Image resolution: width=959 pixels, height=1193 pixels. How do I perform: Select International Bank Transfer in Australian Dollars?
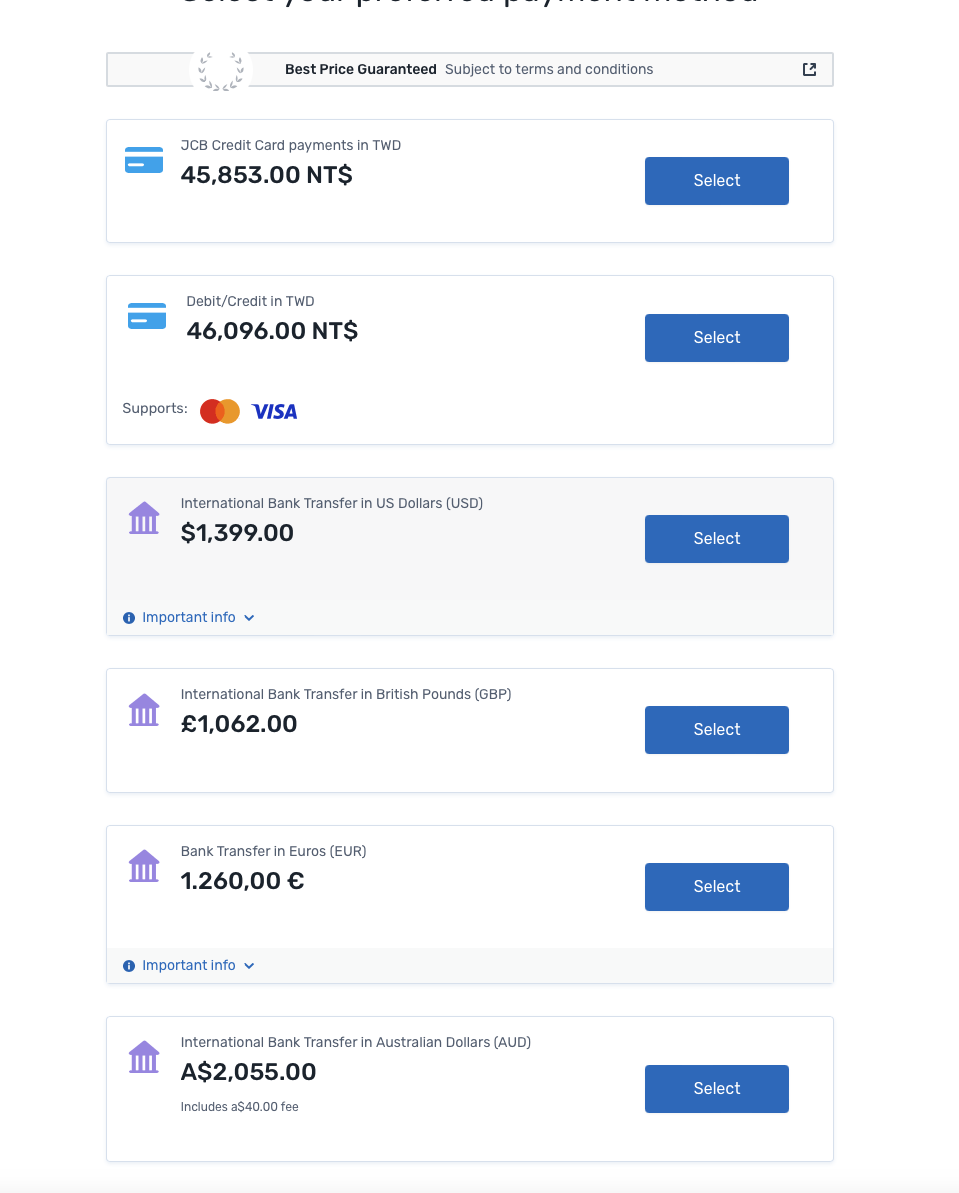tap(716, 1089)
